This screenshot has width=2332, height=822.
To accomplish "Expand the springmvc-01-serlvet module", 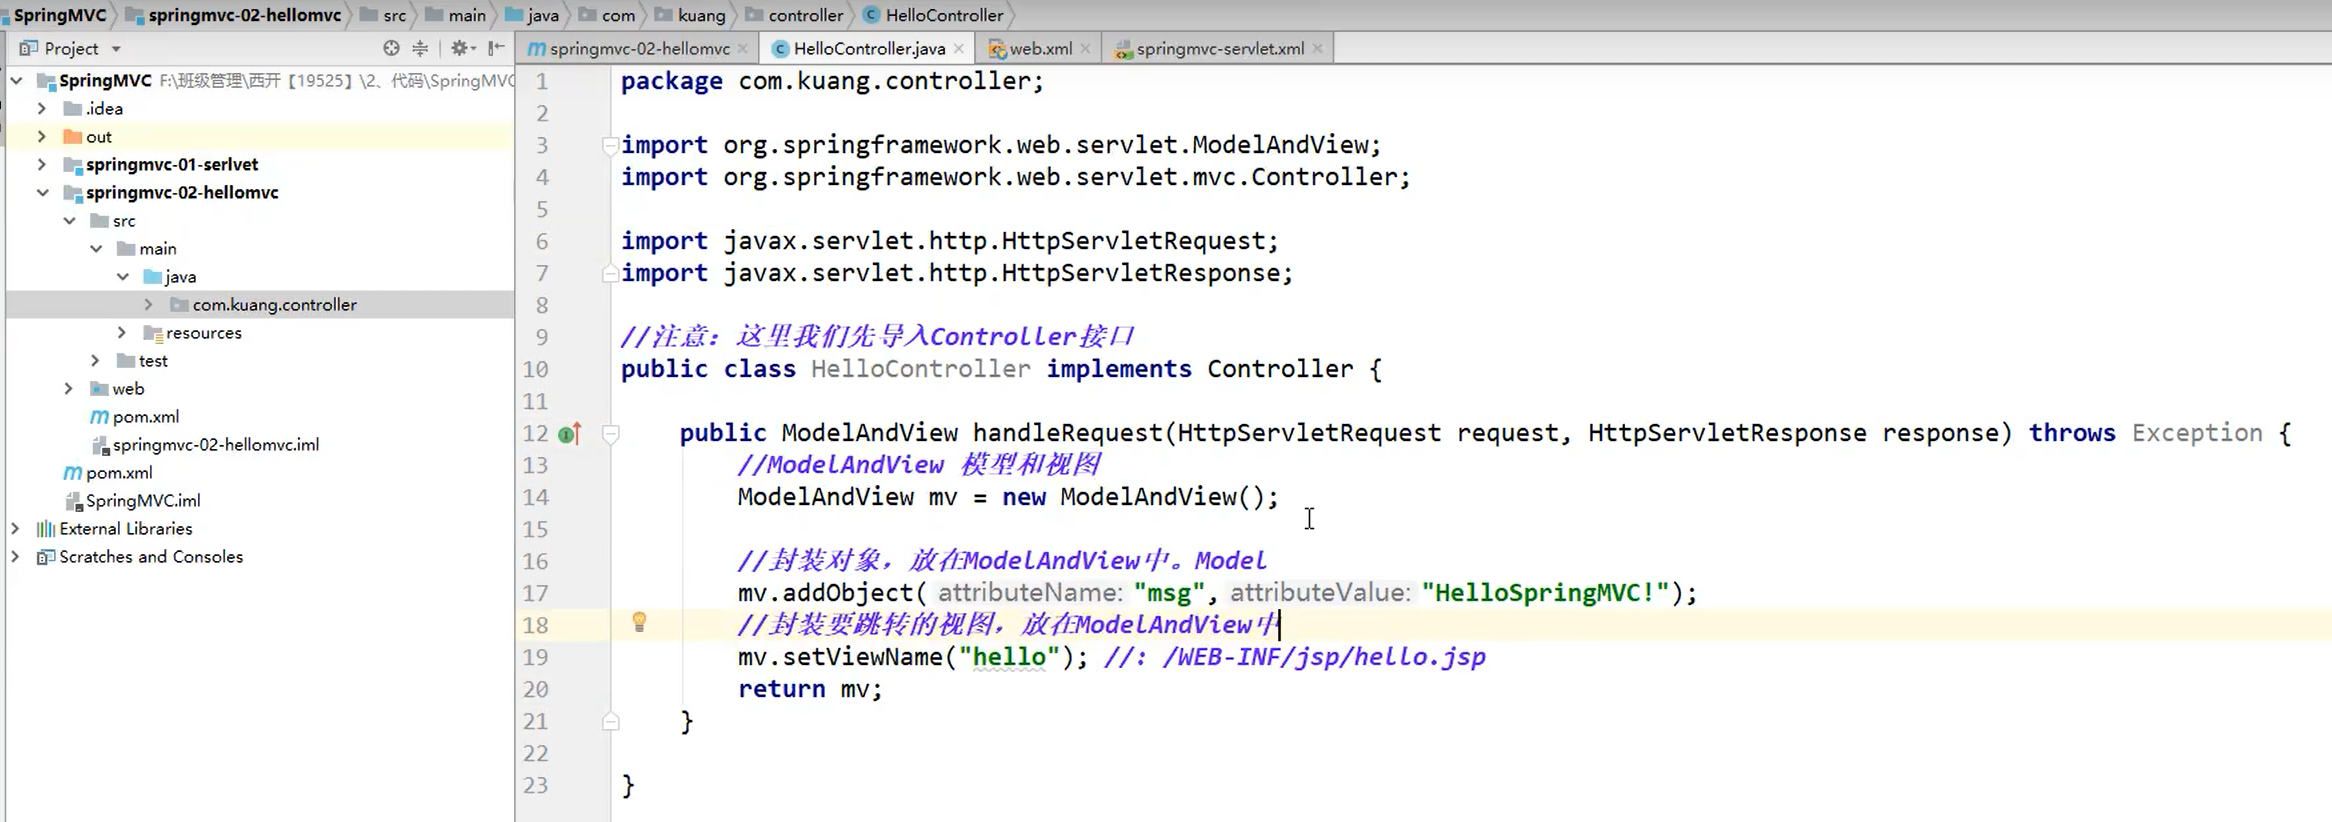I will (x=42, y=164).
